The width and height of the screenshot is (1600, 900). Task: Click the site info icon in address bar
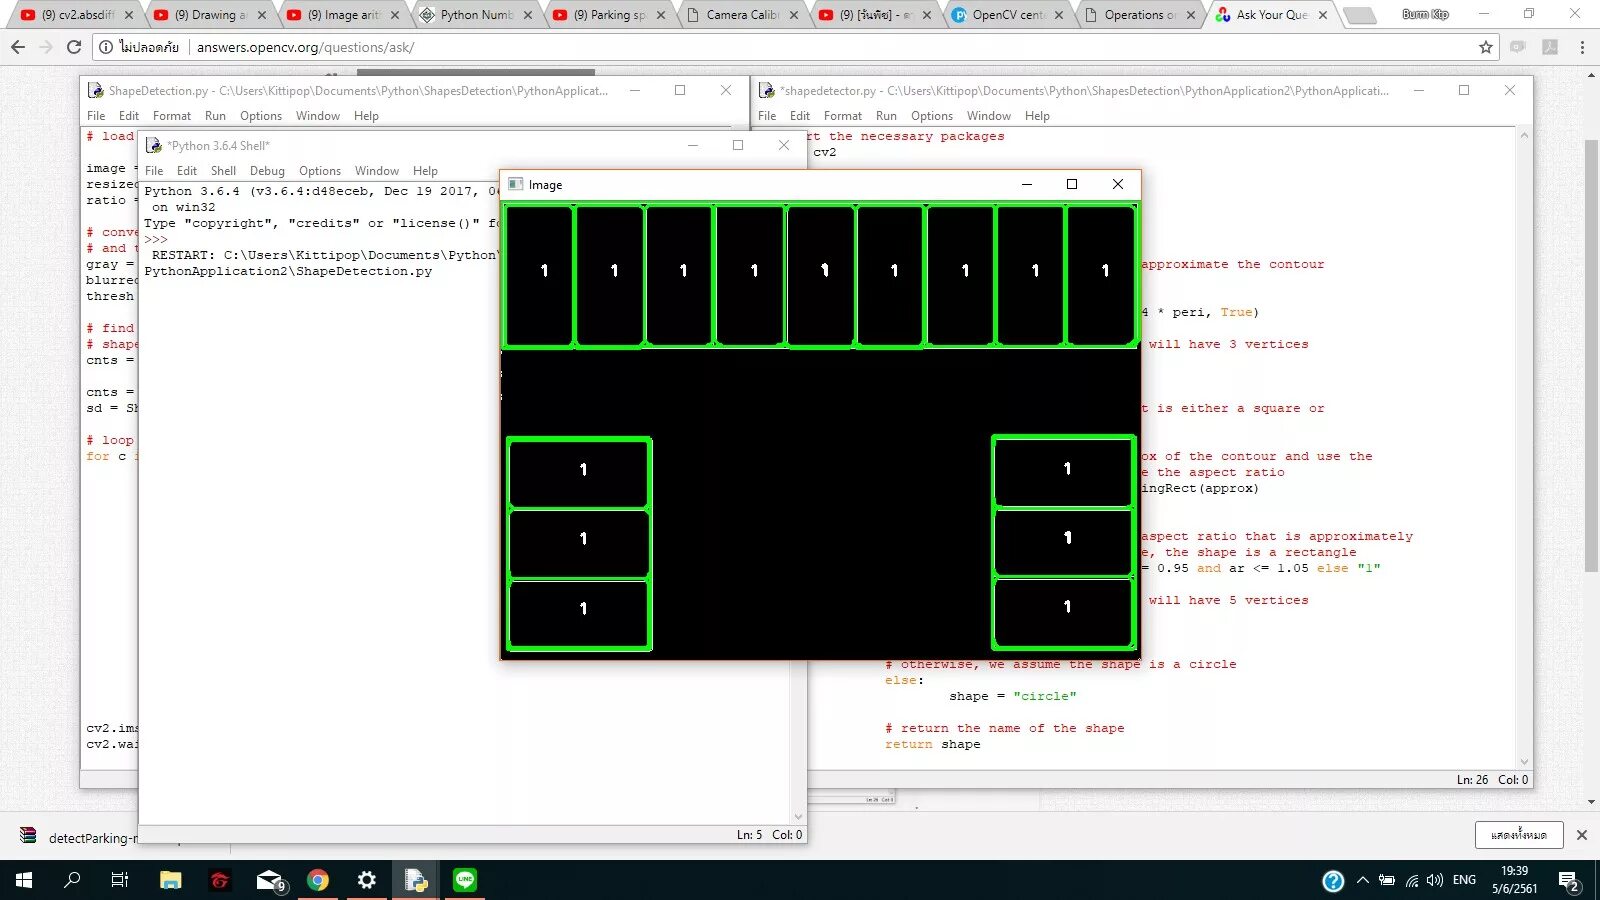[x=106, y=47]
